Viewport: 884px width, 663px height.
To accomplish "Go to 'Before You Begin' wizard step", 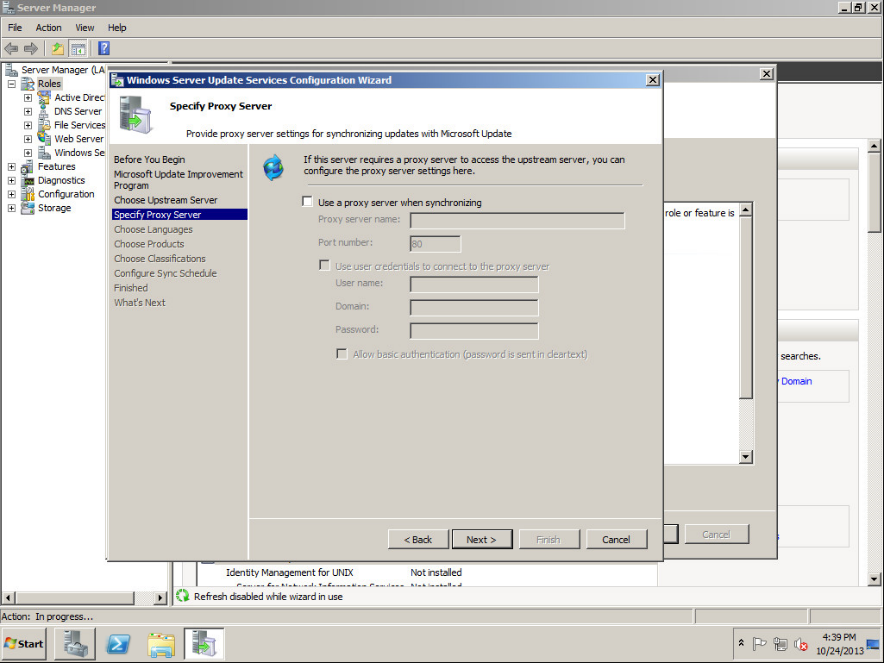I will [x=149, y=160].
